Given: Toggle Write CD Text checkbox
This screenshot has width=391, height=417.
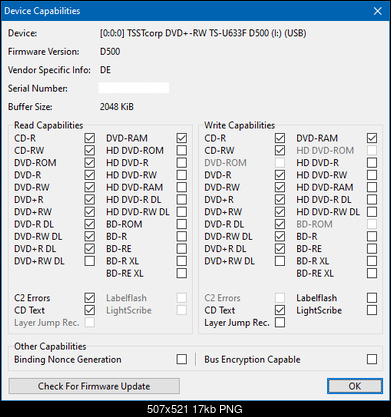Looking at the screenshot, I should point(280,310).
